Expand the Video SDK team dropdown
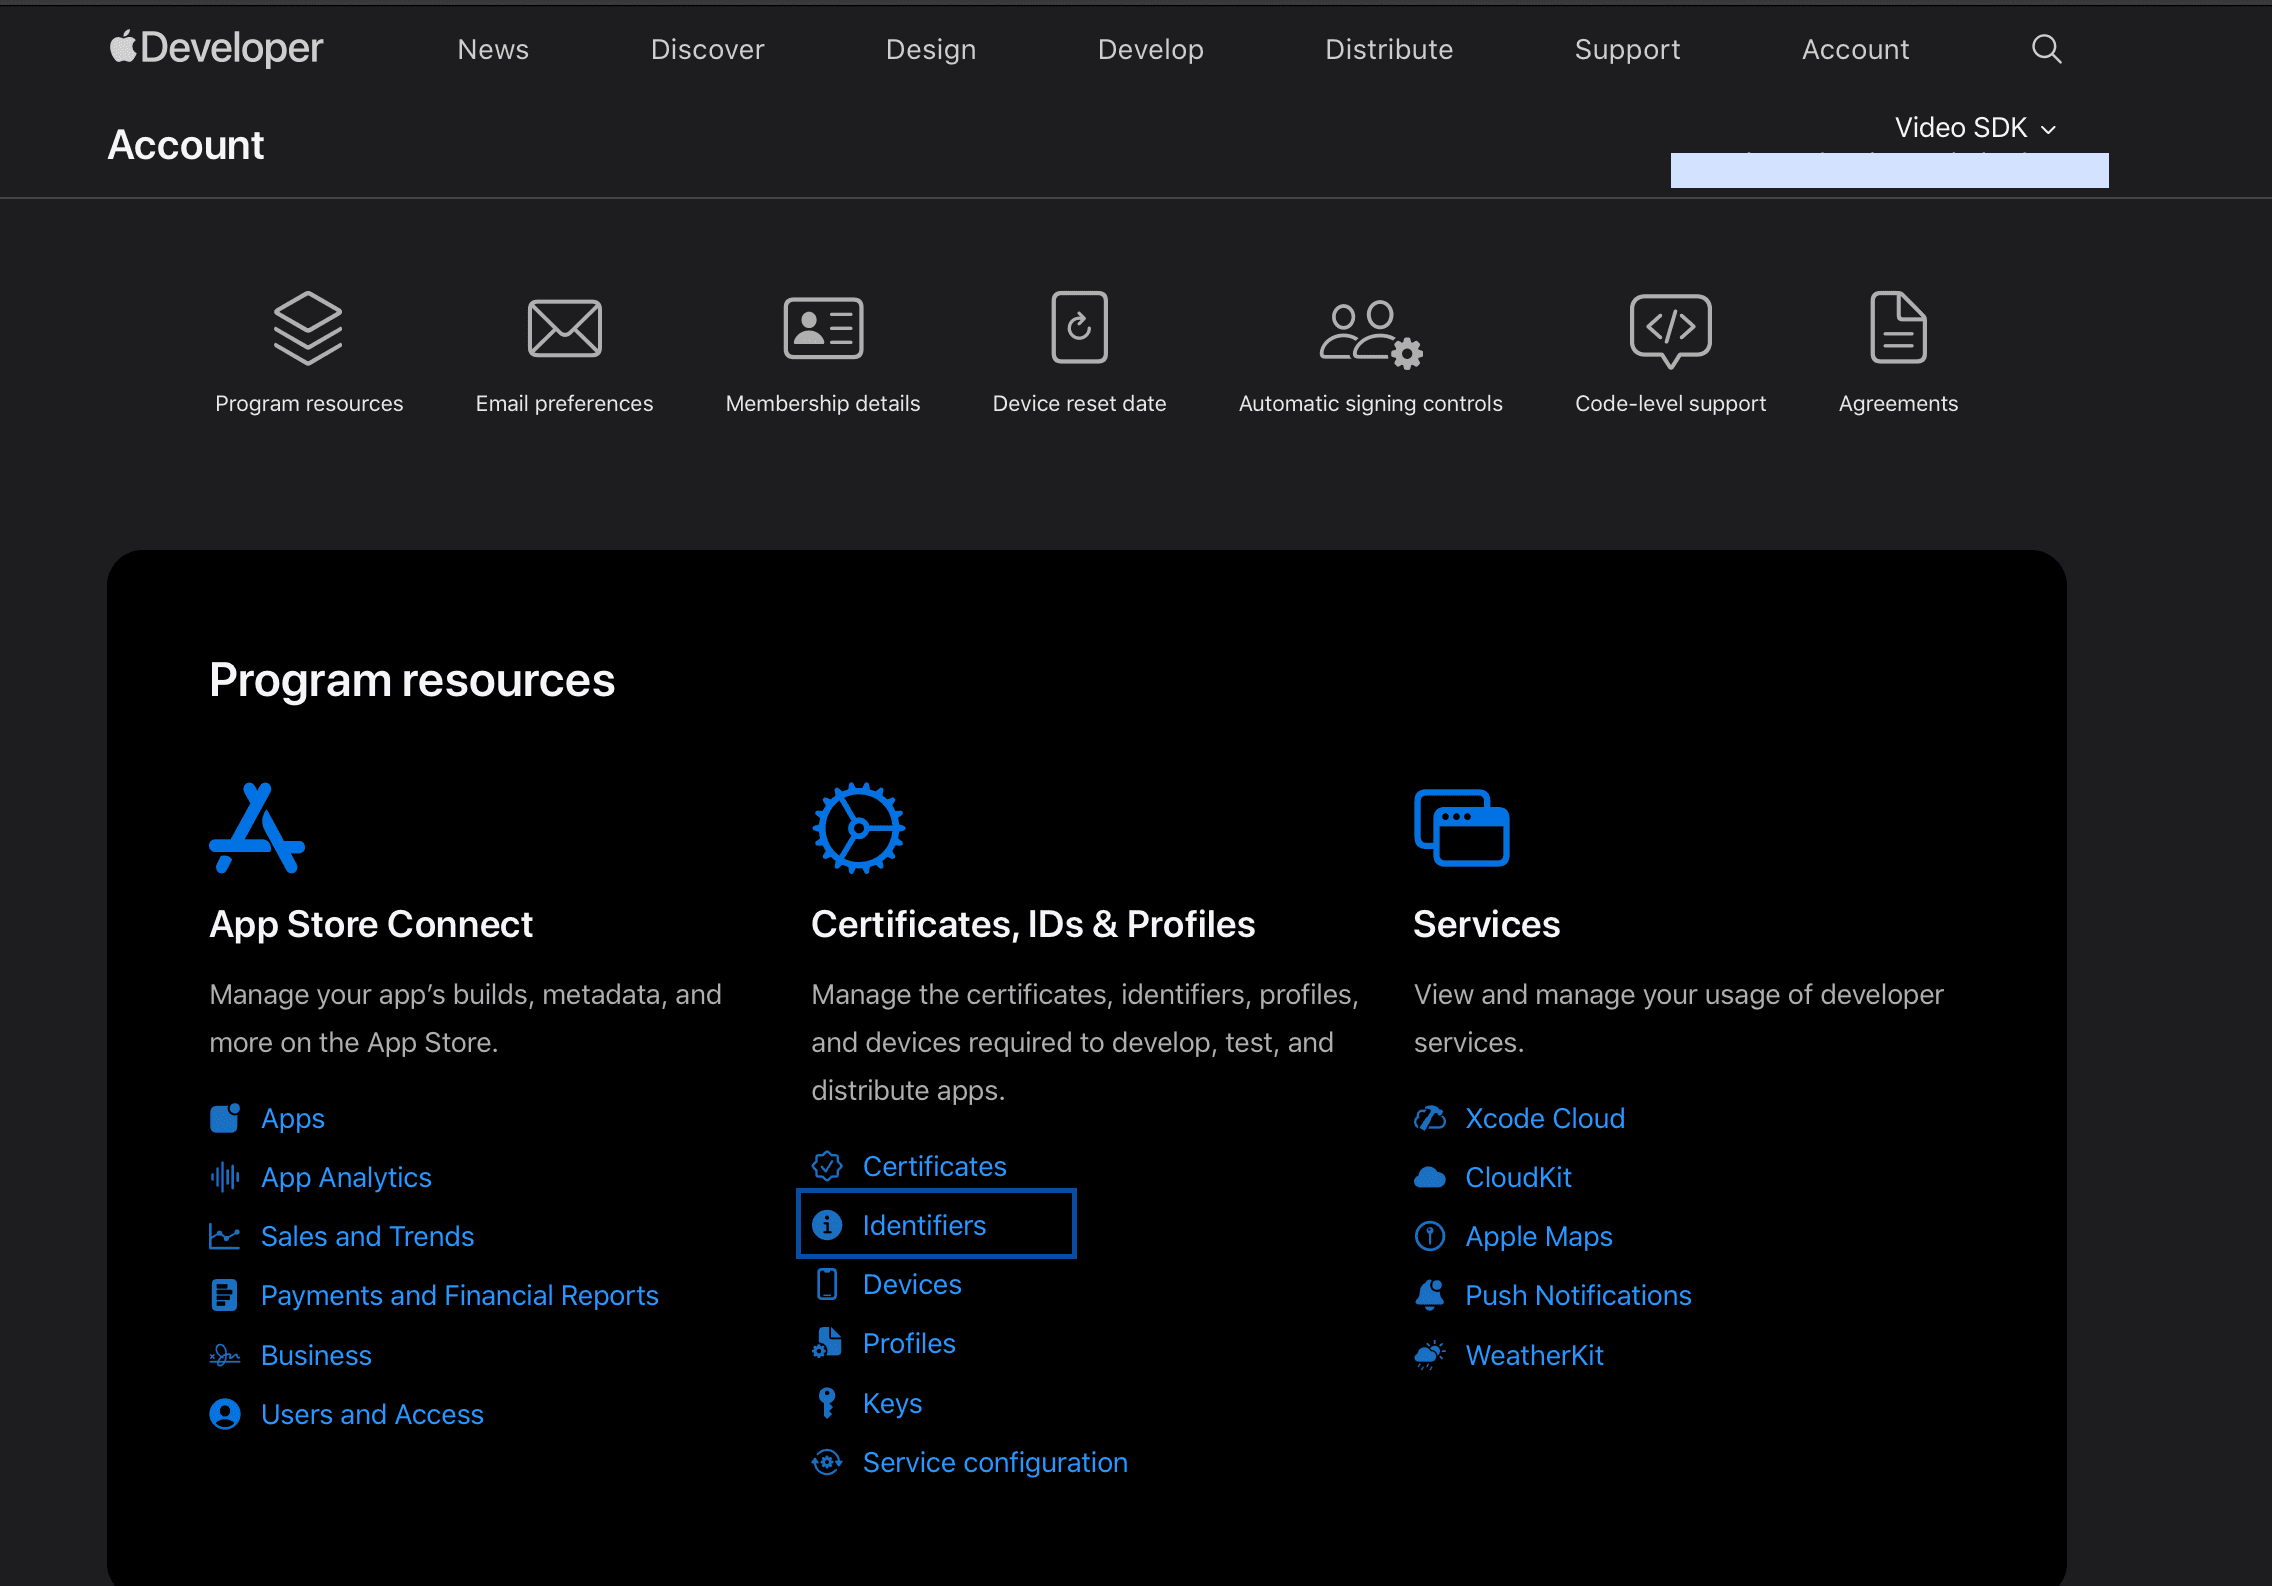Screen dimensions: 2272x1586 [1976, 128]
